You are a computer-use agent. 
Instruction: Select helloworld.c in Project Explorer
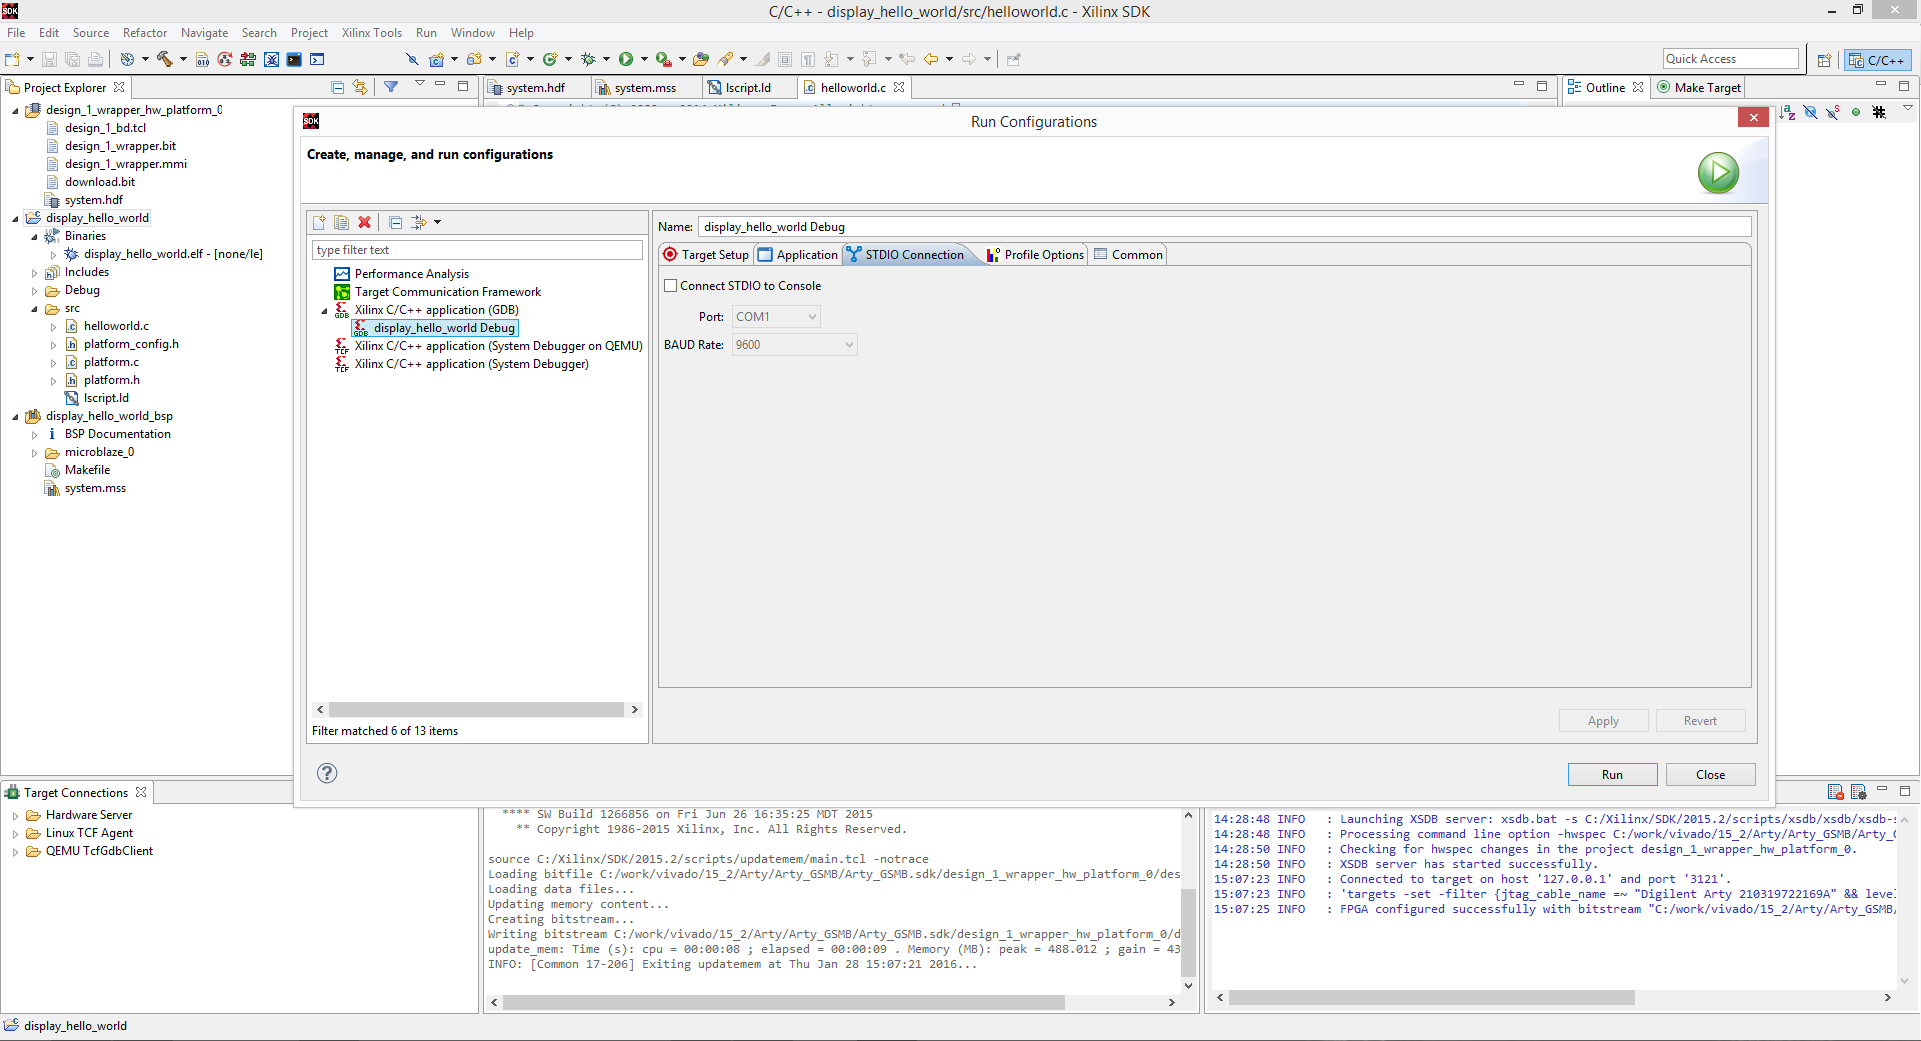116,326
